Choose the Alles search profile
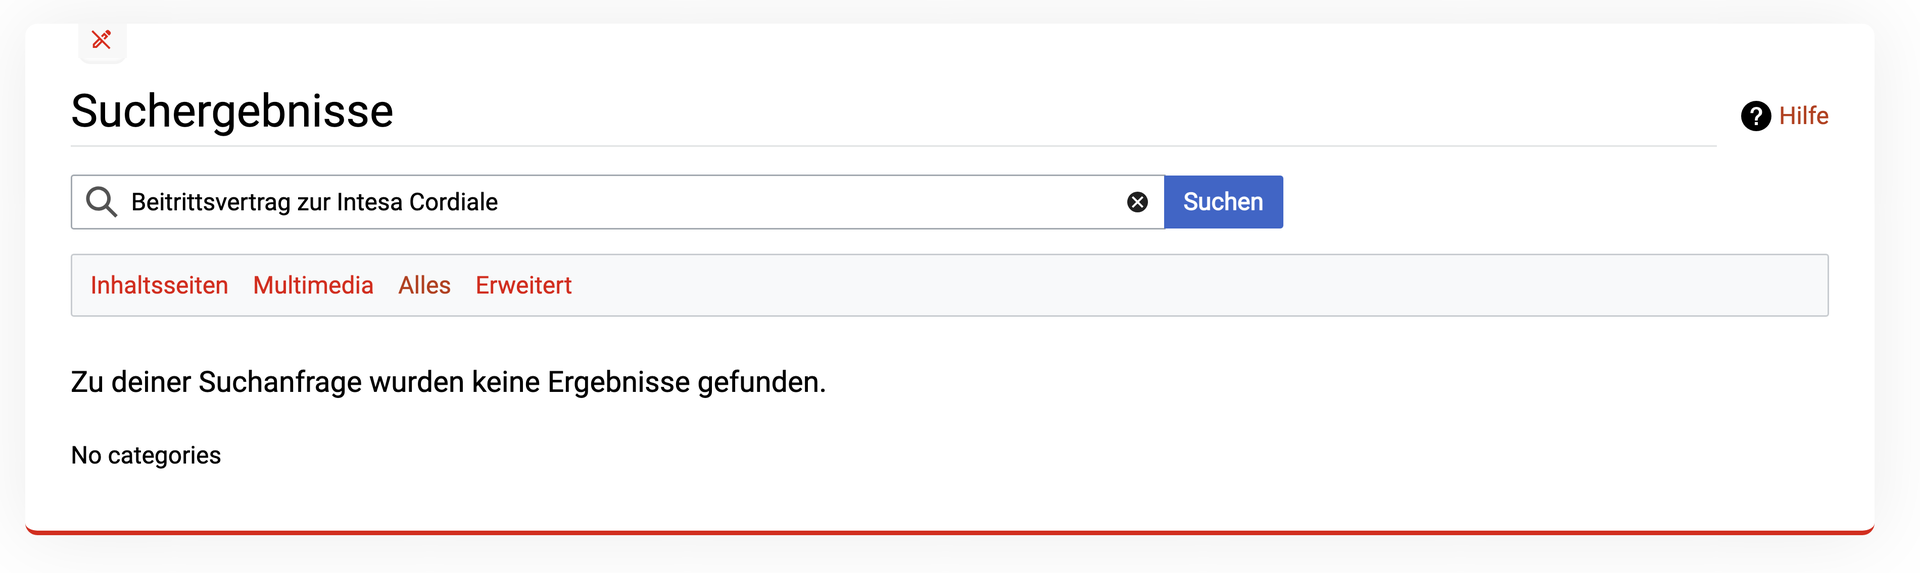Screen dimensions: 1920x573 (424, 286)
